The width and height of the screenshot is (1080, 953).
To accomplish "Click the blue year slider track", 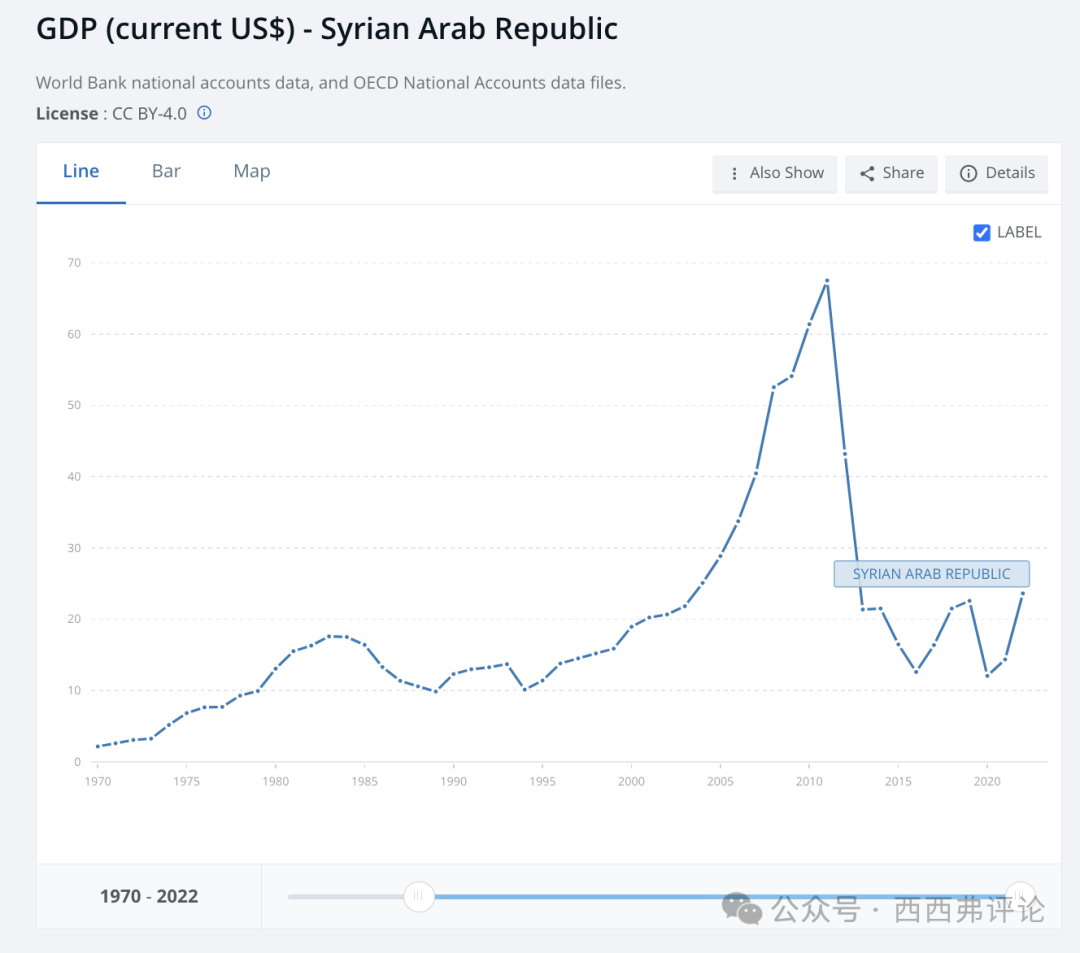I will click(700, 896).
